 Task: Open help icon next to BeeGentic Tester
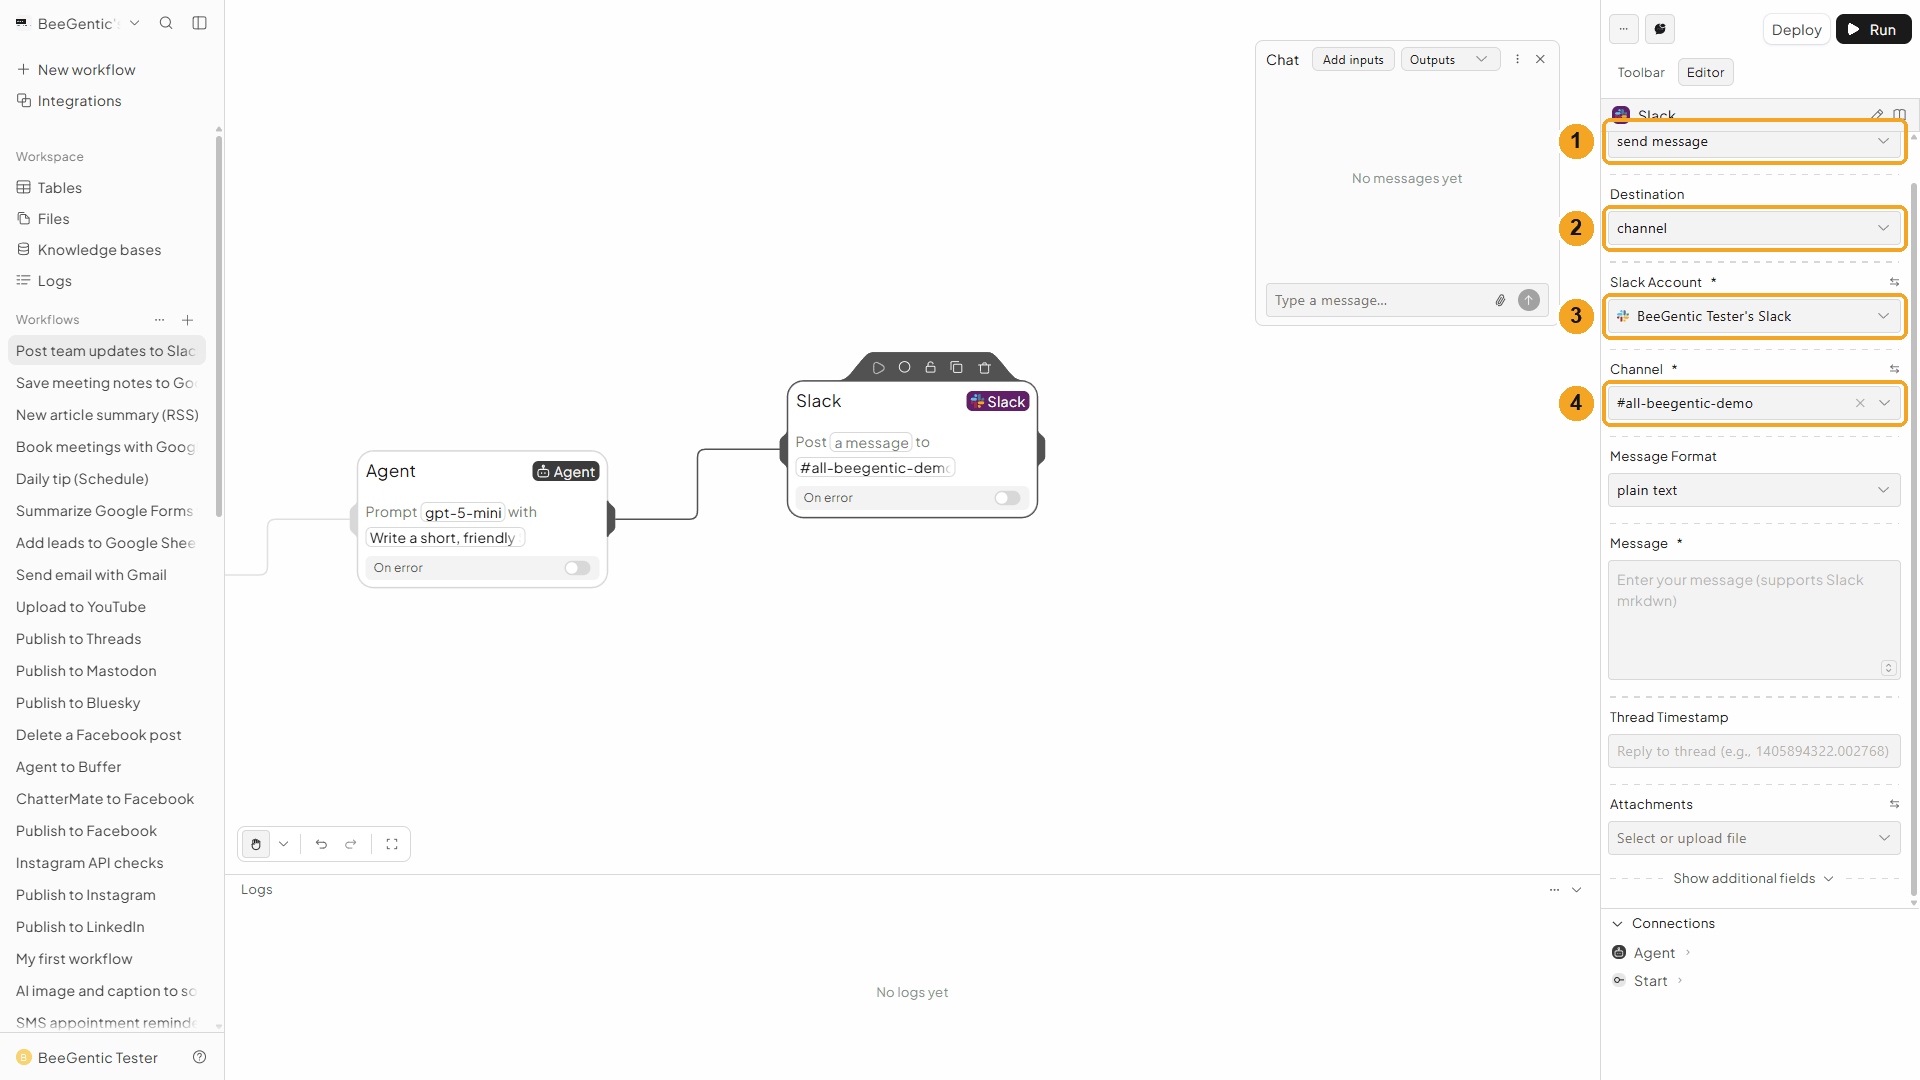tap(199, 1057)
